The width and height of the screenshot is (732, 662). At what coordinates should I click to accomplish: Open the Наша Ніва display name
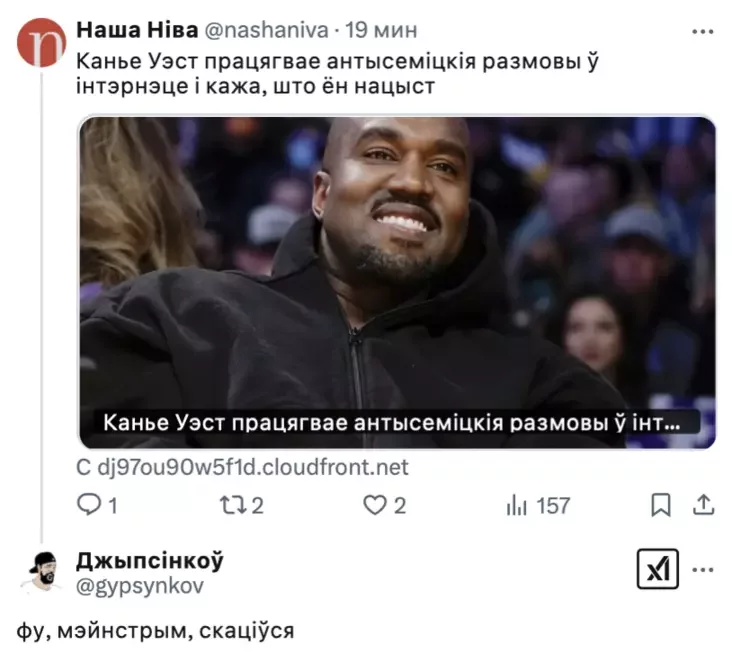(137, 30)
